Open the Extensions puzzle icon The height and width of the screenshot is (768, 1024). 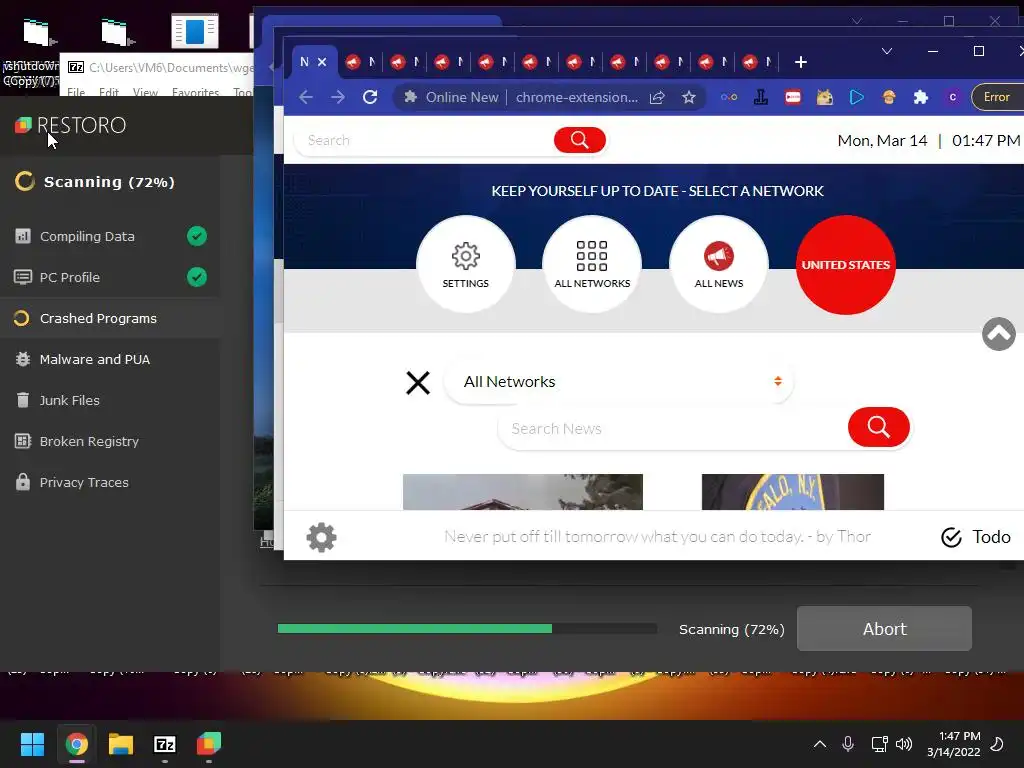tap(921, 97)
